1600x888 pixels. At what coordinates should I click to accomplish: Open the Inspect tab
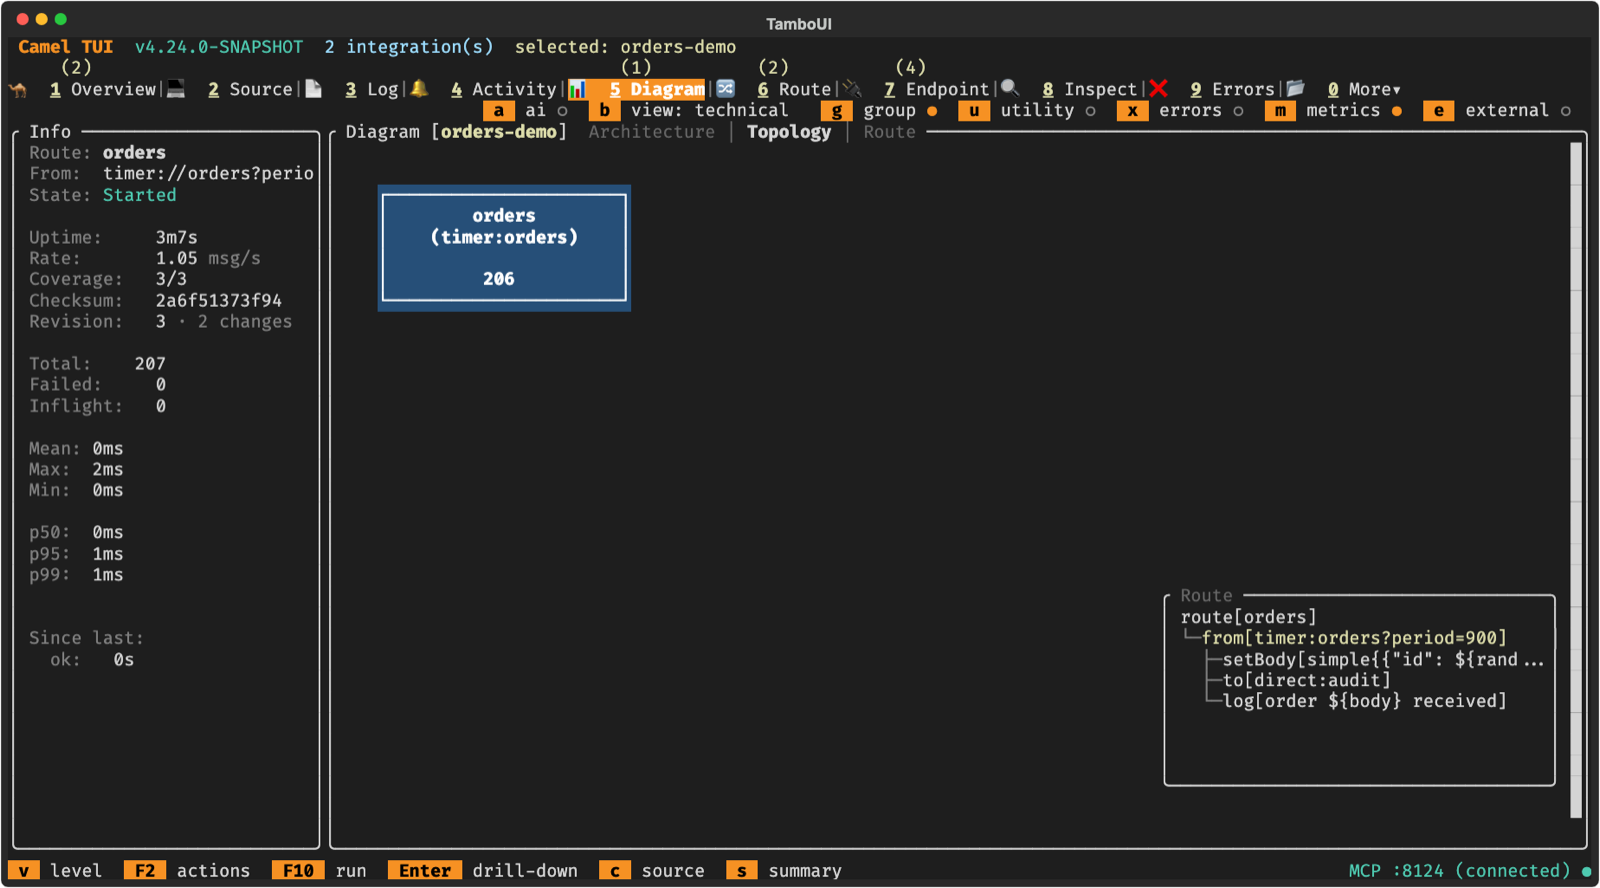[1089, 90]
